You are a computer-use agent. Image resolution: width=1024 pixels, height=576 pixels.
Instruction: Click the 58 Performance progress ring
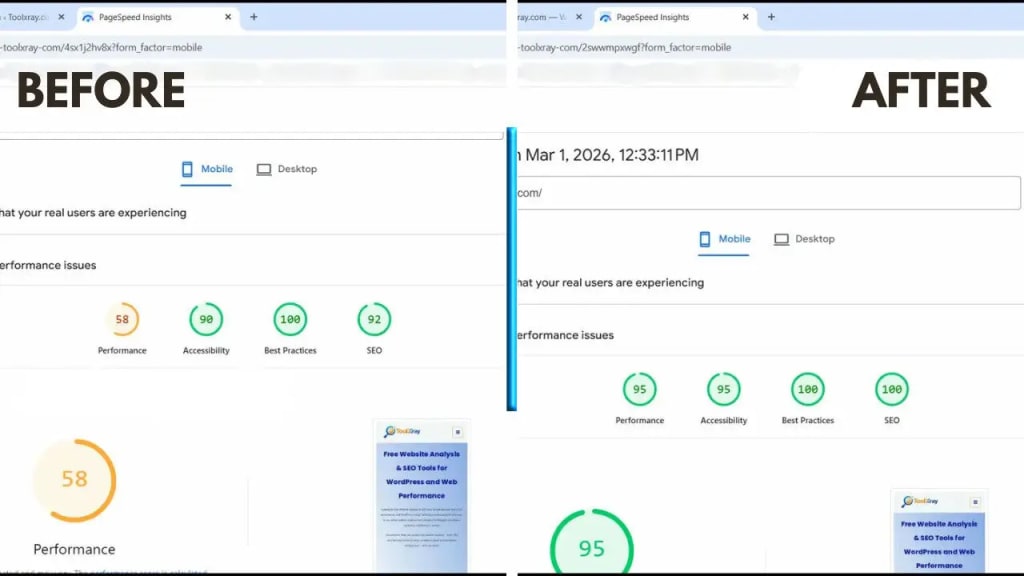coord(75,479)
